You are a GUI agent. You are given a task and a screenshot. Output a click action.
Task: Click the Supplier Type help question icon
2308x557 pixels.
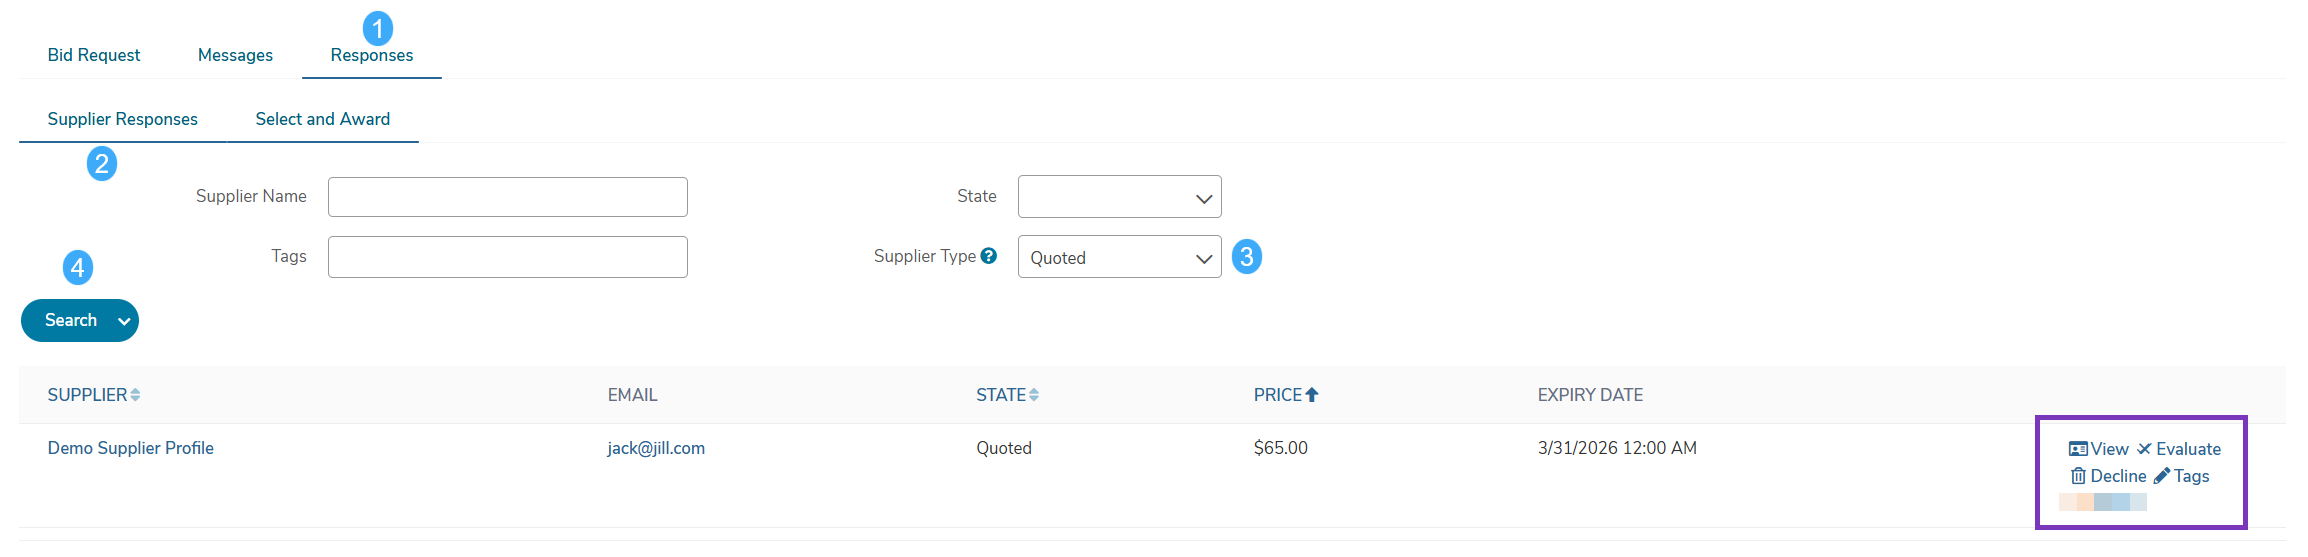989,256
